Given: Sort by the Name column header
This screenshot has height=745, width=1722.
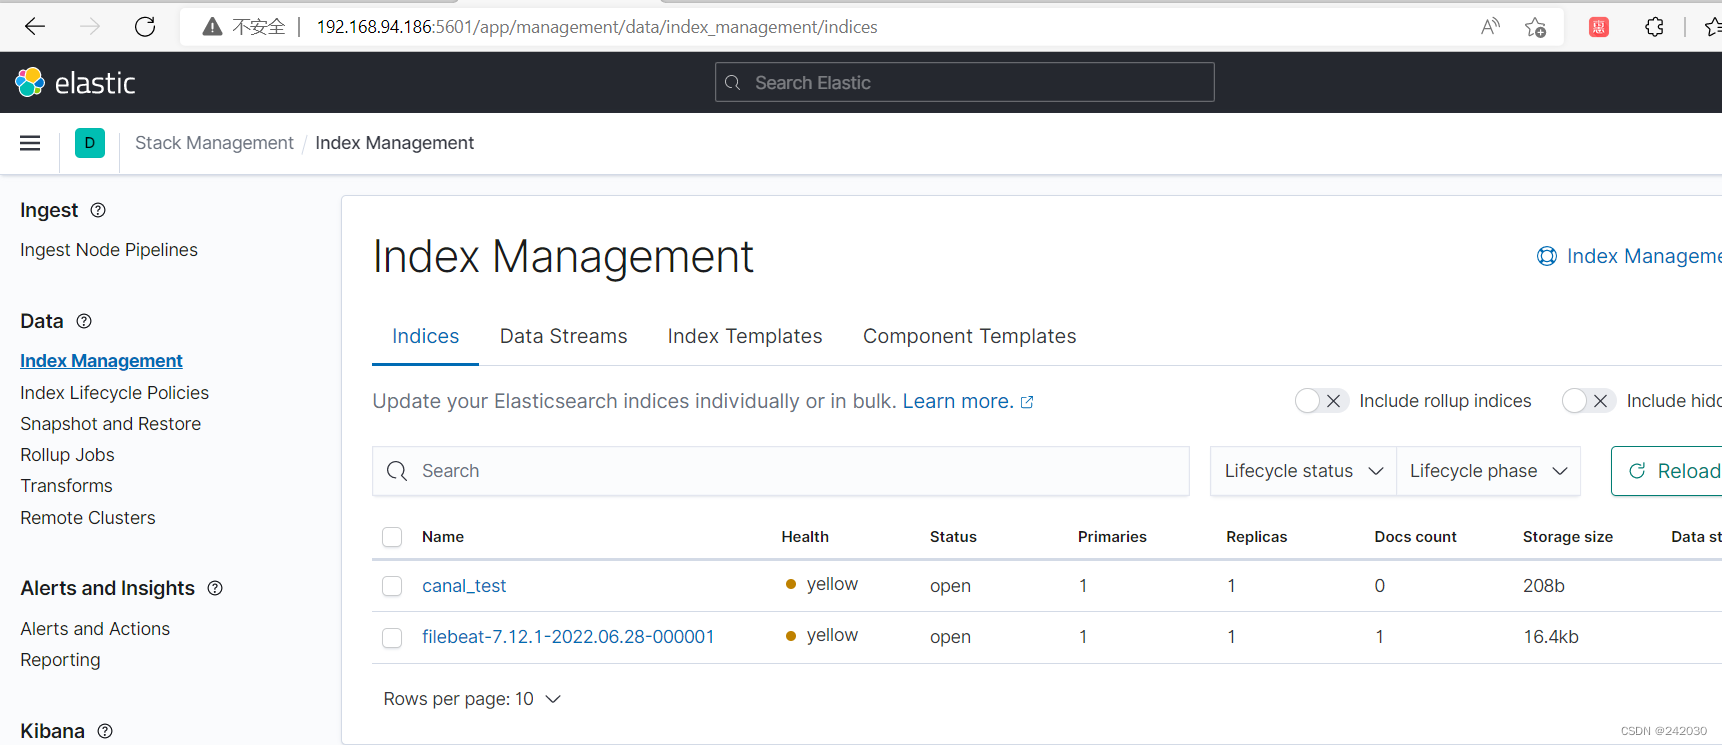Looking at the screenshot, I should tap(443, 537).
